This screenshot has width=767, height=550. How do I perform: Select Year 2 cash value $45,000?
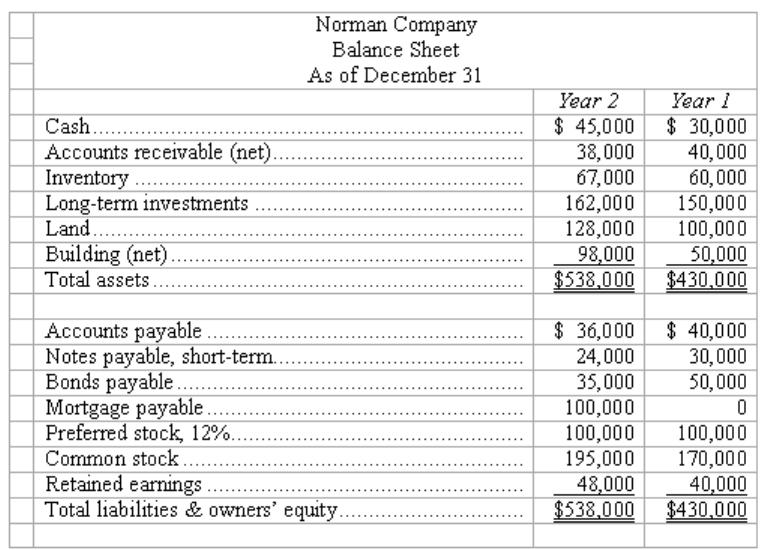point(594,127)
